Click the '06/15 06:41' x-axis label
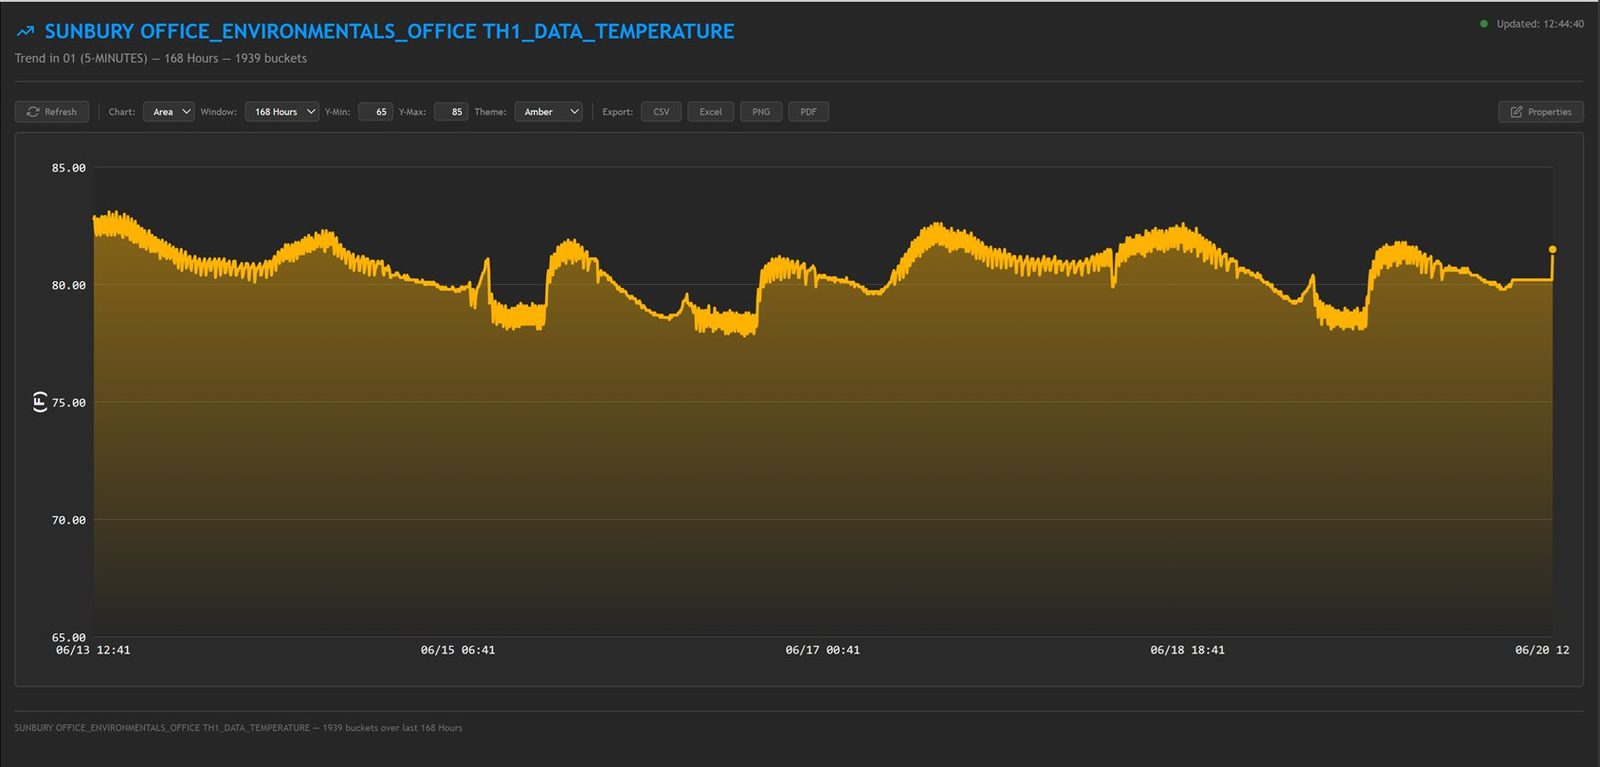Screen dimensions: 1600x767 click(x=458, y=650)
